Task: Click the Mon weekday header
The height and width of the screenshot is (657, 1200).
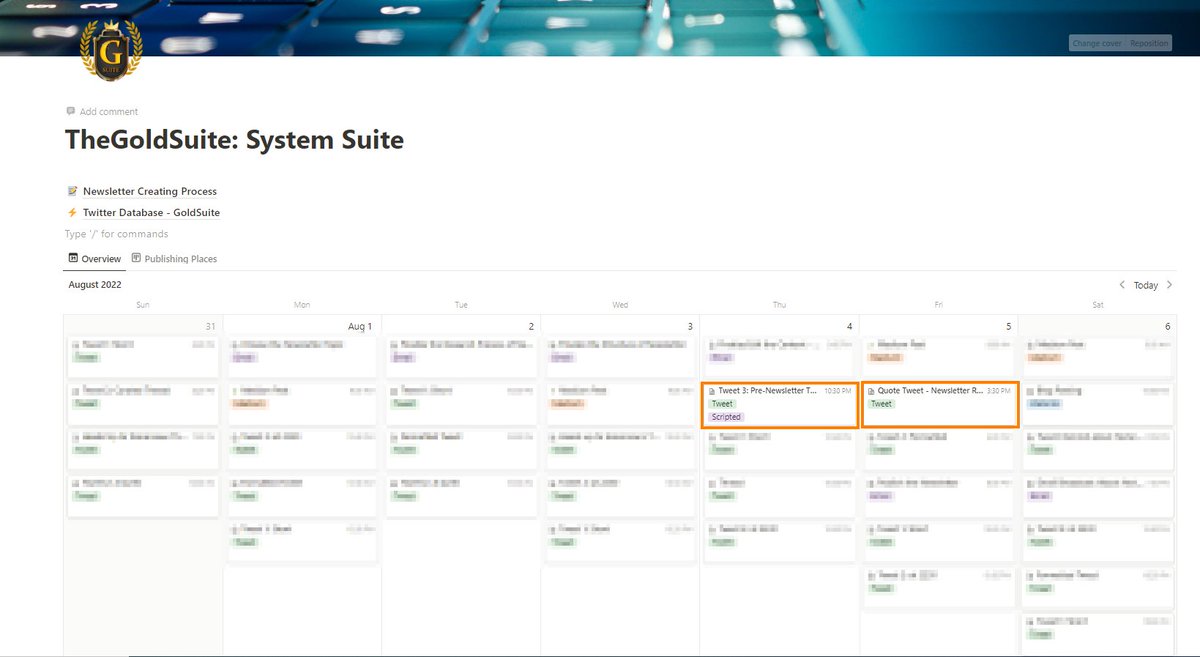Action: (302, 304)
